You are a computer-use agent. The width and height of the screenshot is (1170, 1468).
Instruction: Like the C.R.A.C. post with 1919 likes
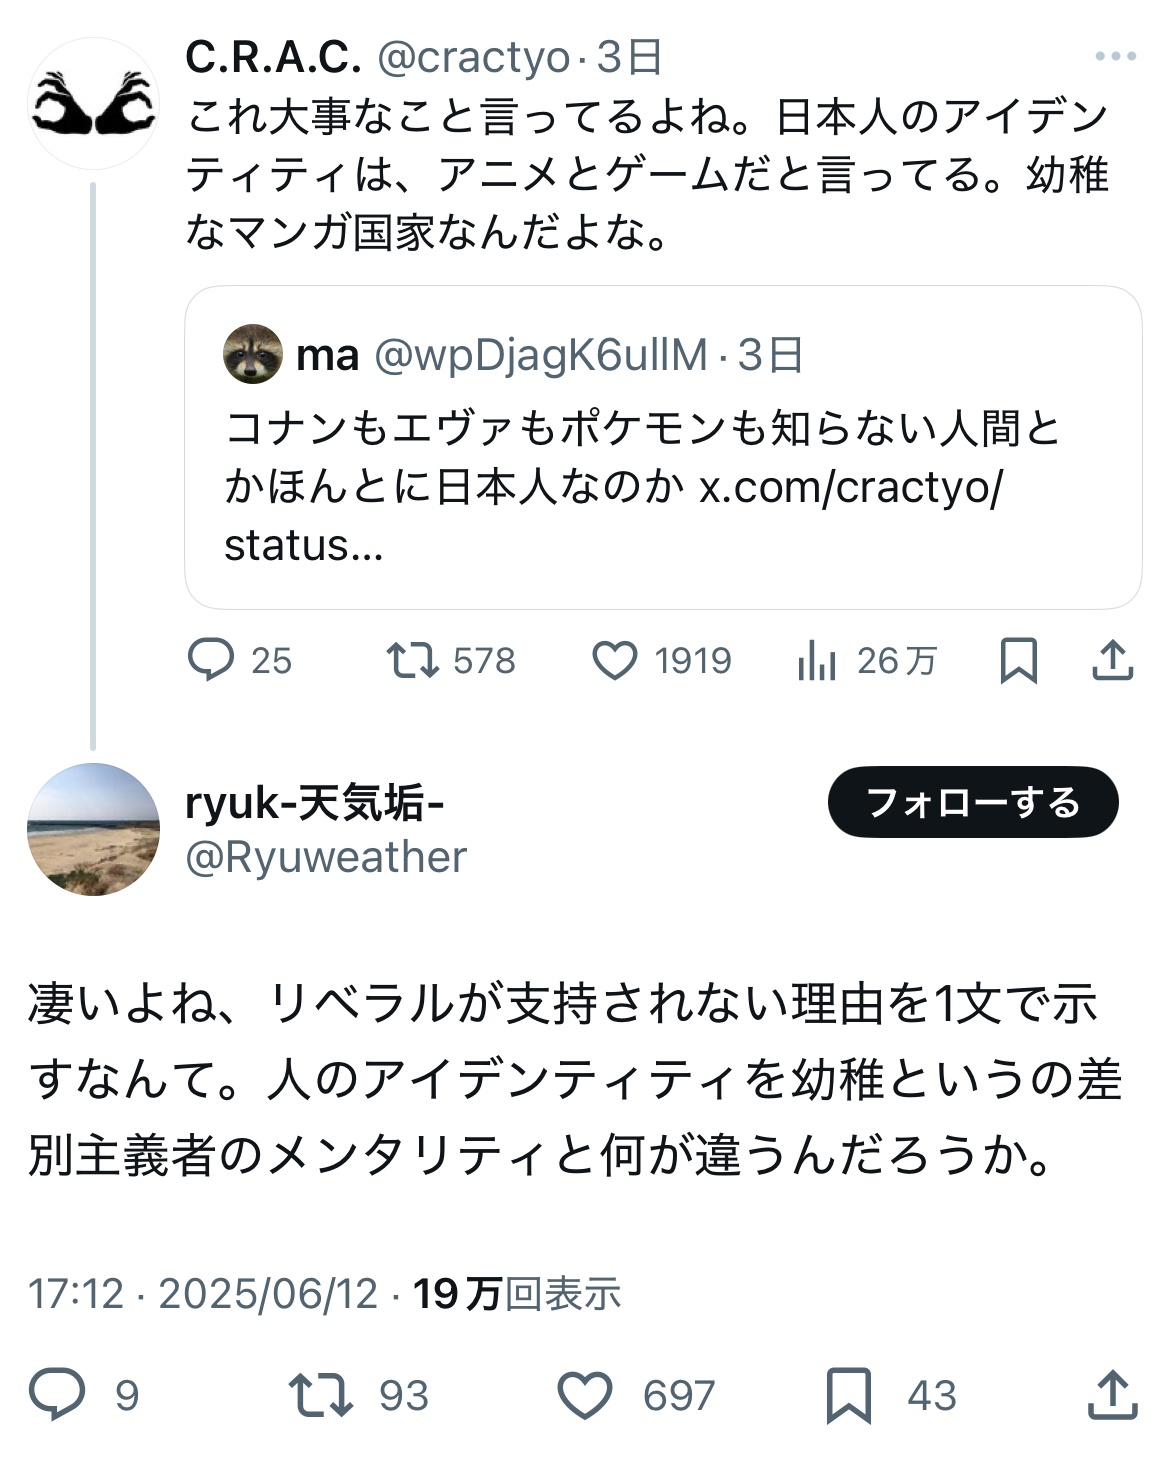click(x=615, y=660)
